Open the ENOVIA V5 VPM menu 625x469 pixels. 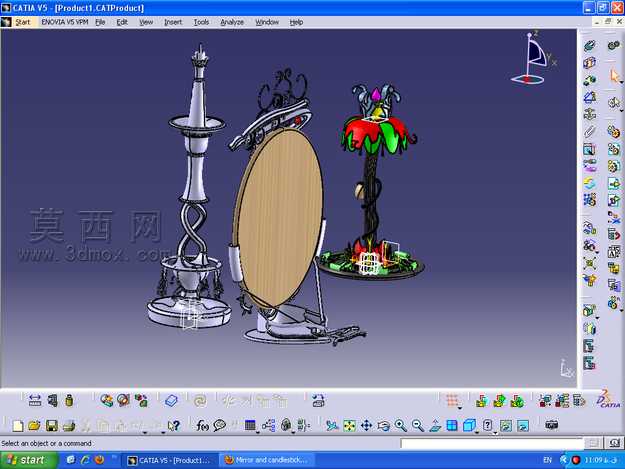tap(65, 22)
